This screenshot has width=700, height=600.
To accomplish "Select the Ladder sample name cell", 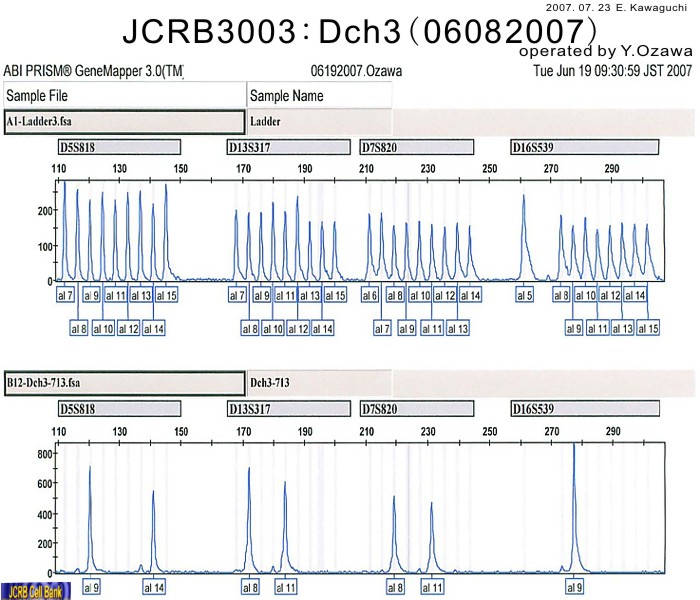I will coord(319,121).
